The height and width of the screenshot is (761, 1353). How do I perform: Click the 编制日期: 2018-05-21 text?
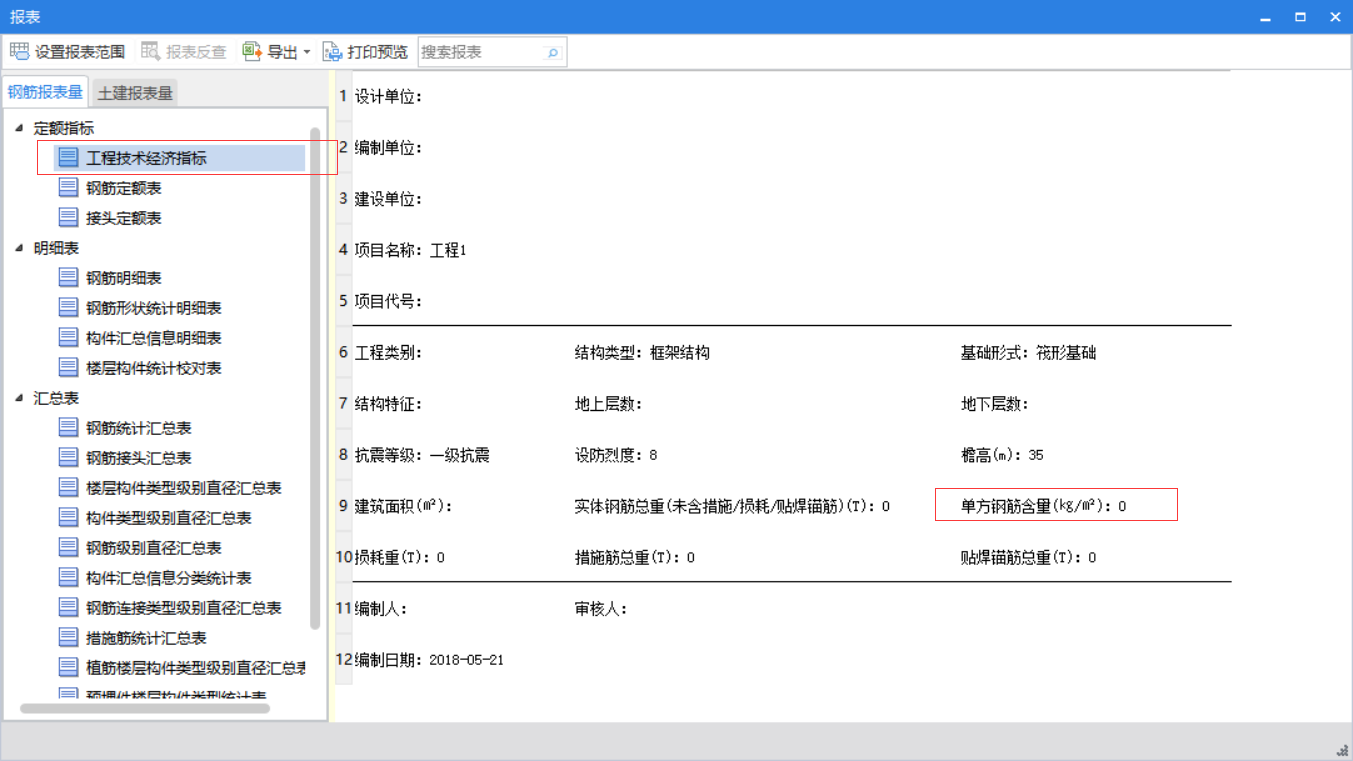430,660
